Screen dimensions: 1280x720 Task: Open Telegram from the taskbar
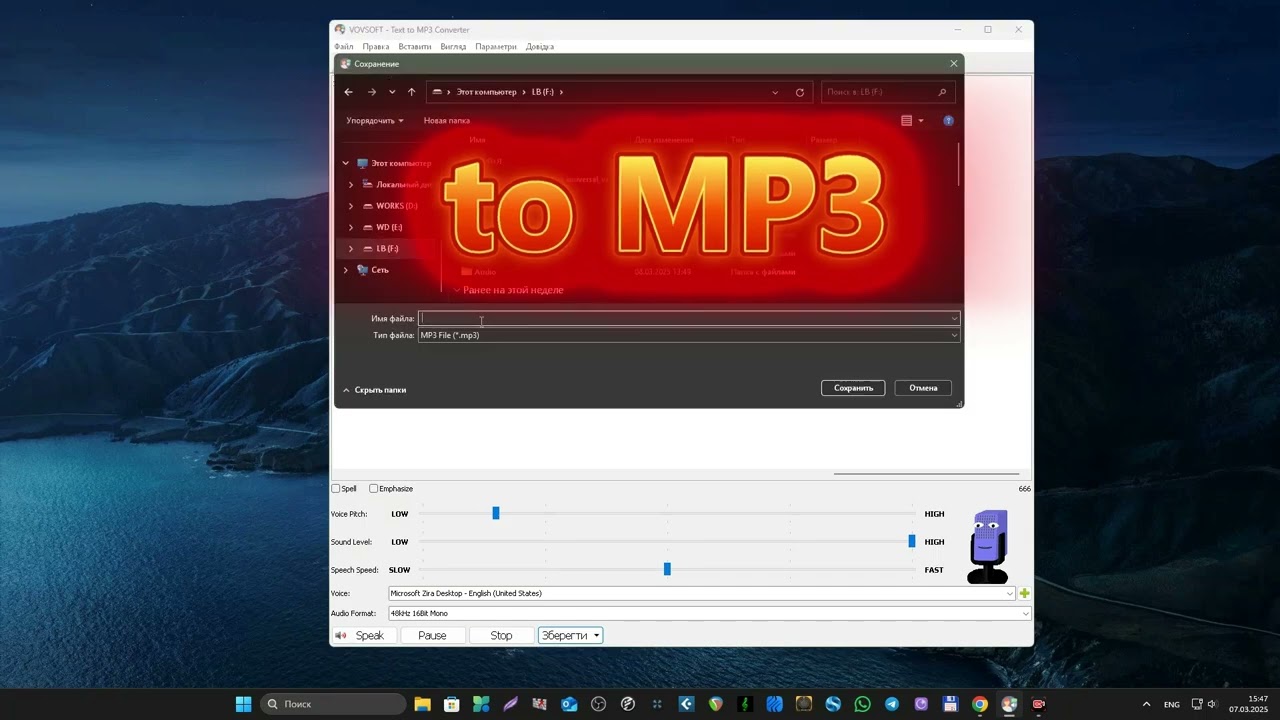[892, 704]
